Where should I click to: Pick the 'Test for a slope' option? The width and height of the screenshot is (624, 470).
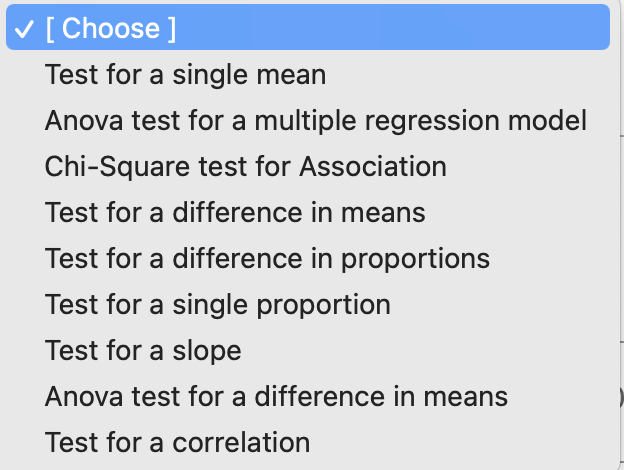(x=143, y=351)
